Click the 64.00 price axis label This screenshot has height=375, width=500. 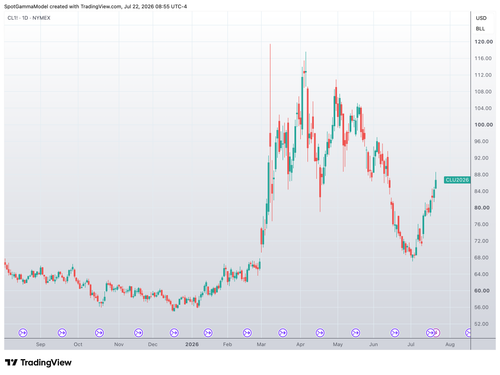coord(482,274)
